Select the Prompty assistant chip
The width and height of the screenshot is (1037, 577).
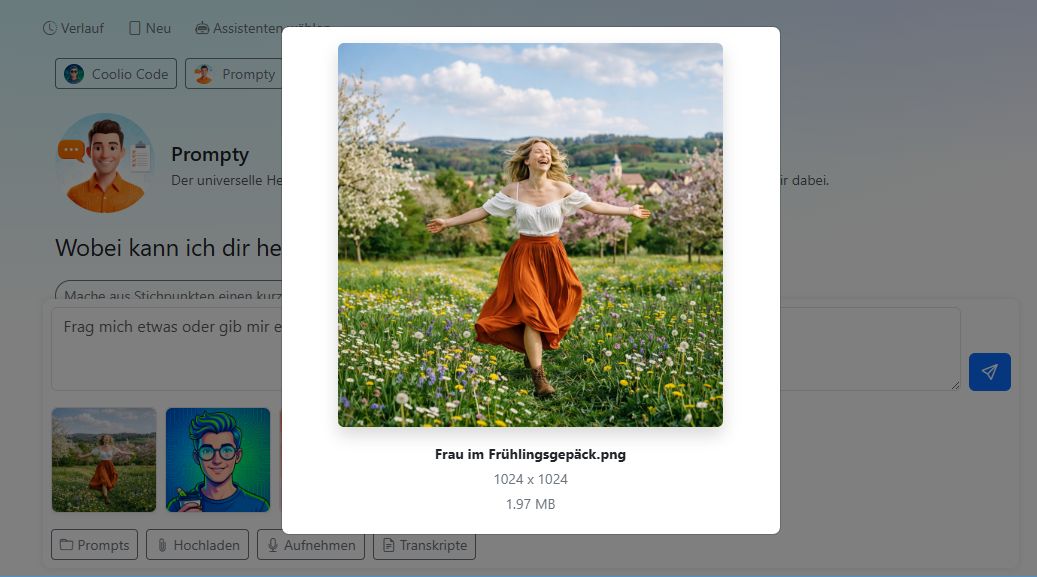pos(234,74)
